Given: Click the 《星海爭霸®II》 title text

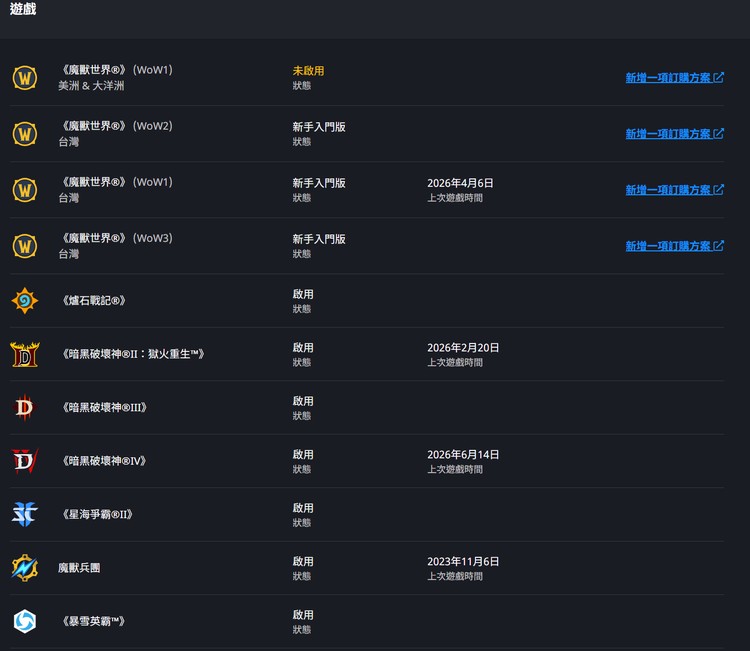Looking at the screenshot, I should [x=98, y=514].
